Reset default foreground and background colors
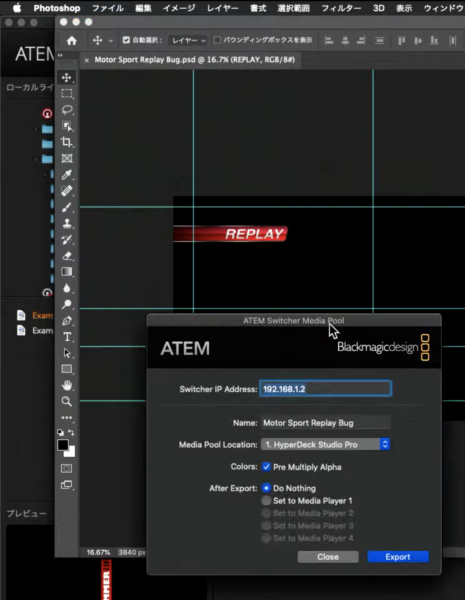This screenshot has width=465, height=600. click(60, 432)
